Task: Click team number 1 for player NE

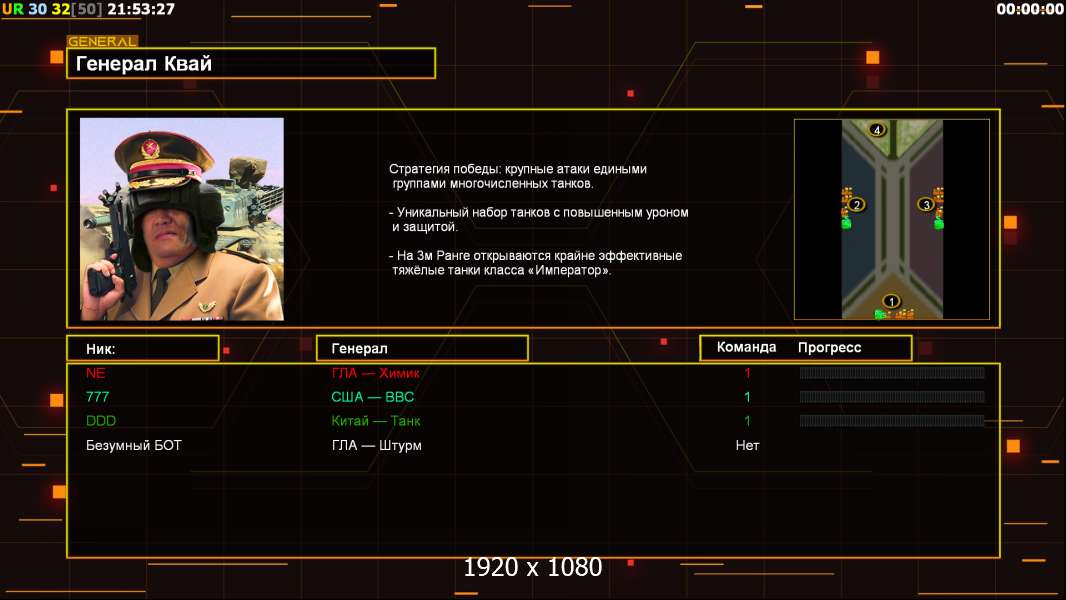Action: (747, 372)
